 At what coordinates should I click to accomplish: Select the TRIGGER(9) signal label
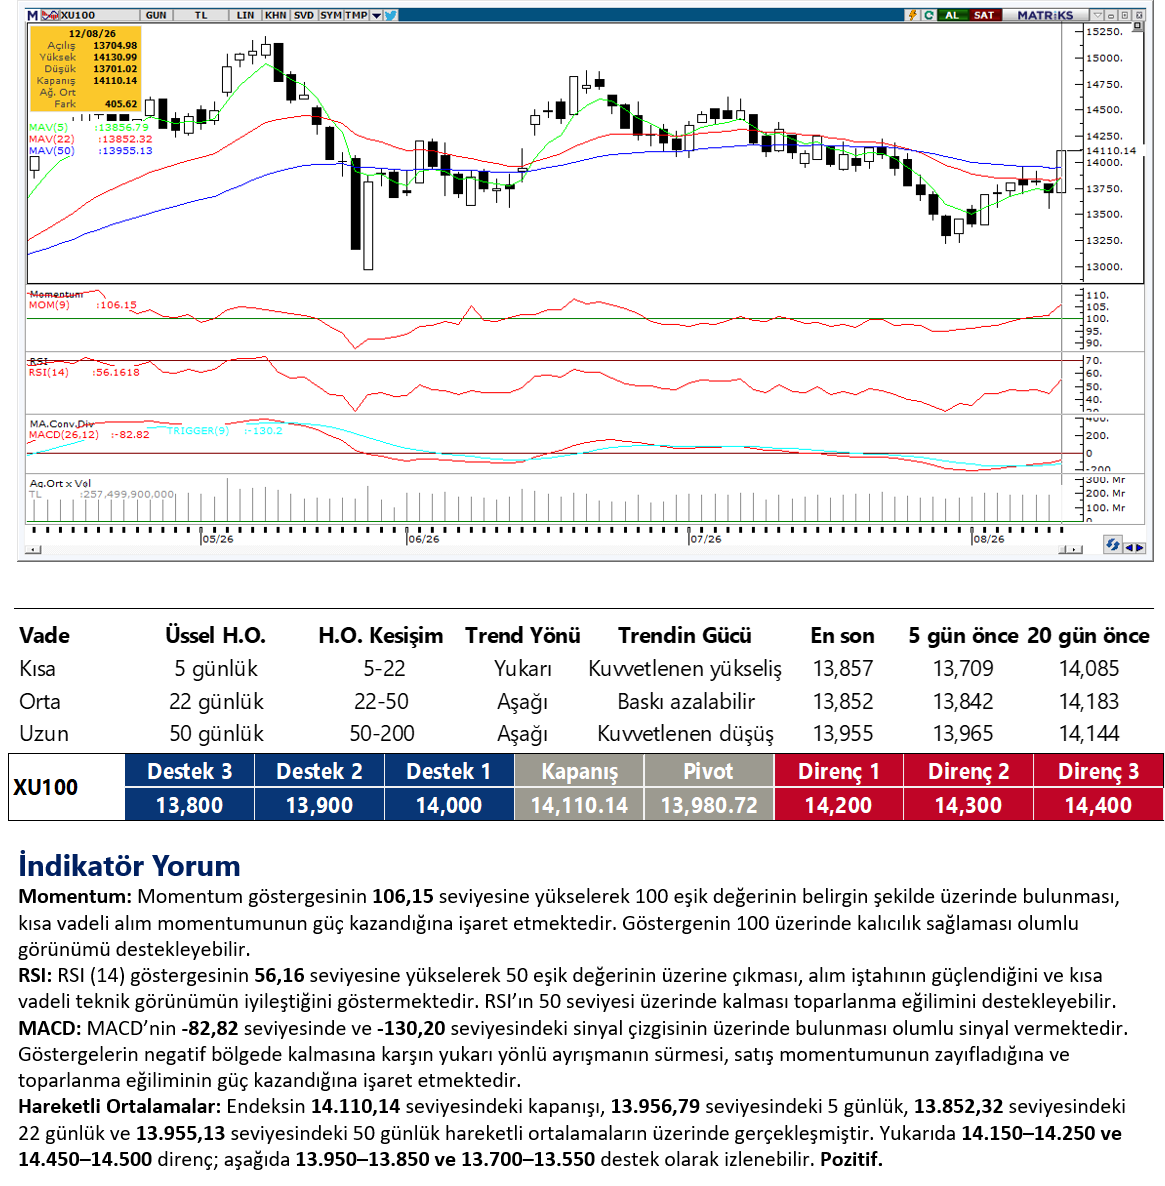[198, 430]
